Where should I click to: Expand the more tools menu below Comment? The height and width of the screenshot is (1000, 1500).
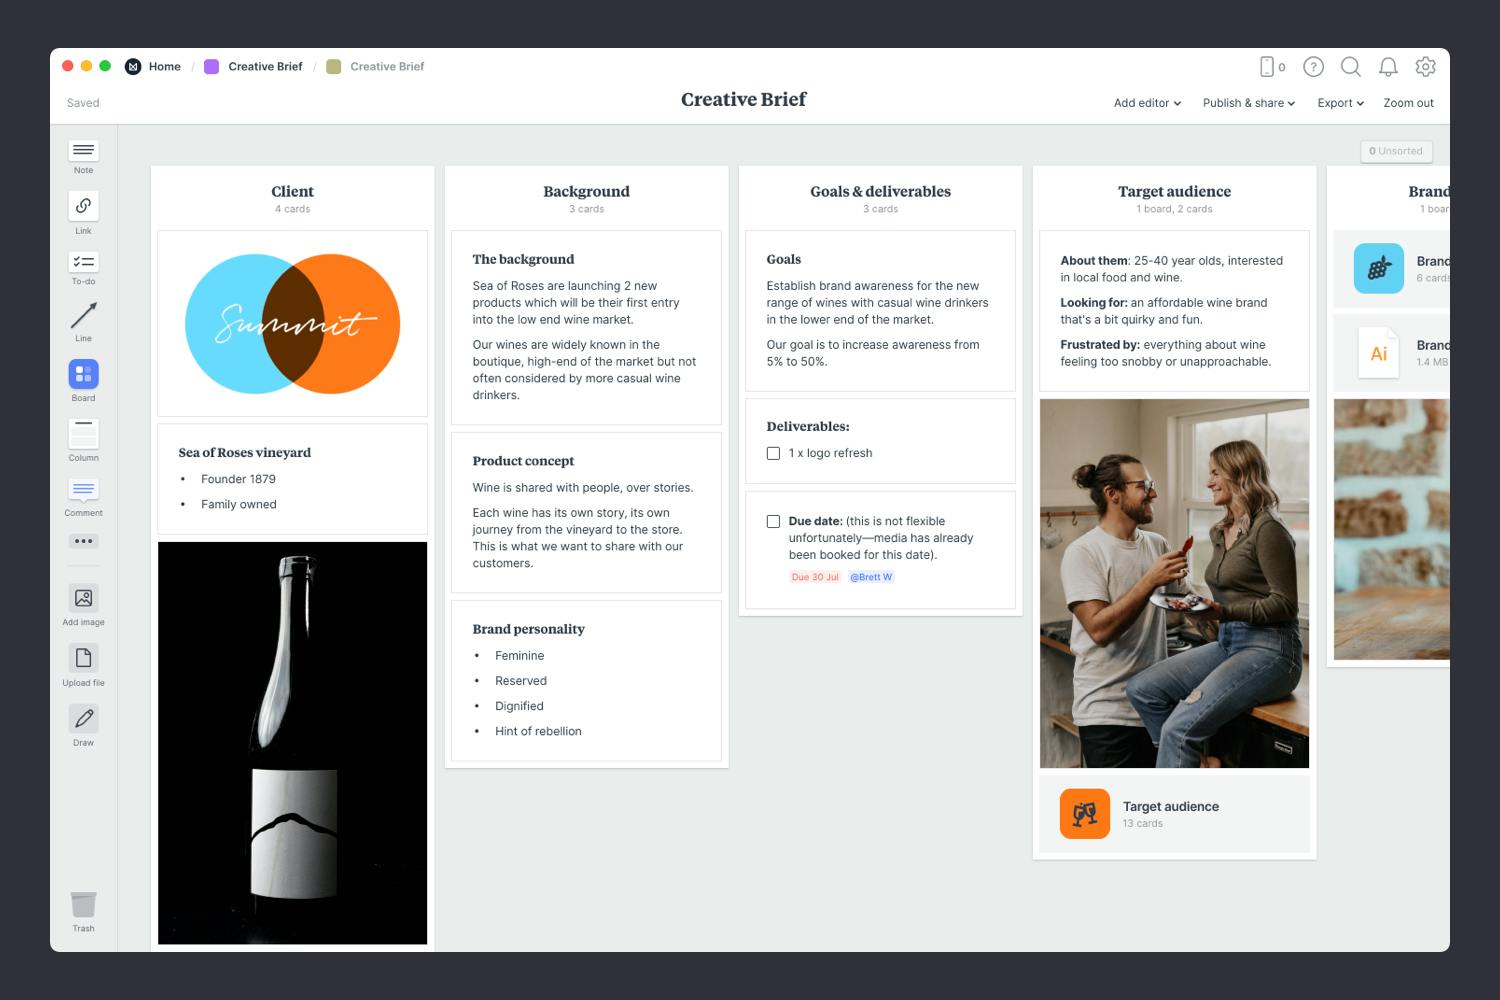[x=83, y=541]
